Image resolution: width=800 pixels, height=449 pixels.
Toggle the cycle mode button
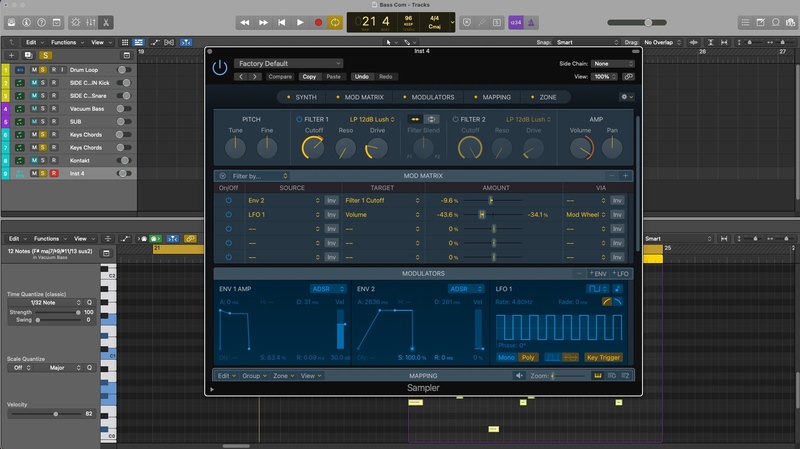point(335,21)
